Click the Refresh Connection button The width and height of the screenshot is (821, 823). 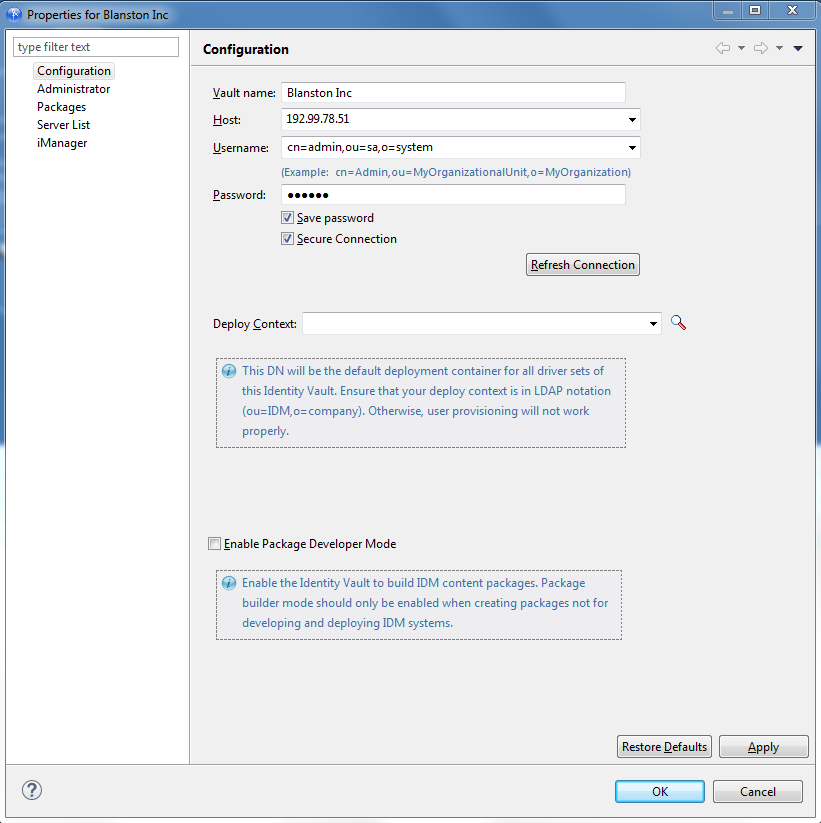click(x=583, y=265)
